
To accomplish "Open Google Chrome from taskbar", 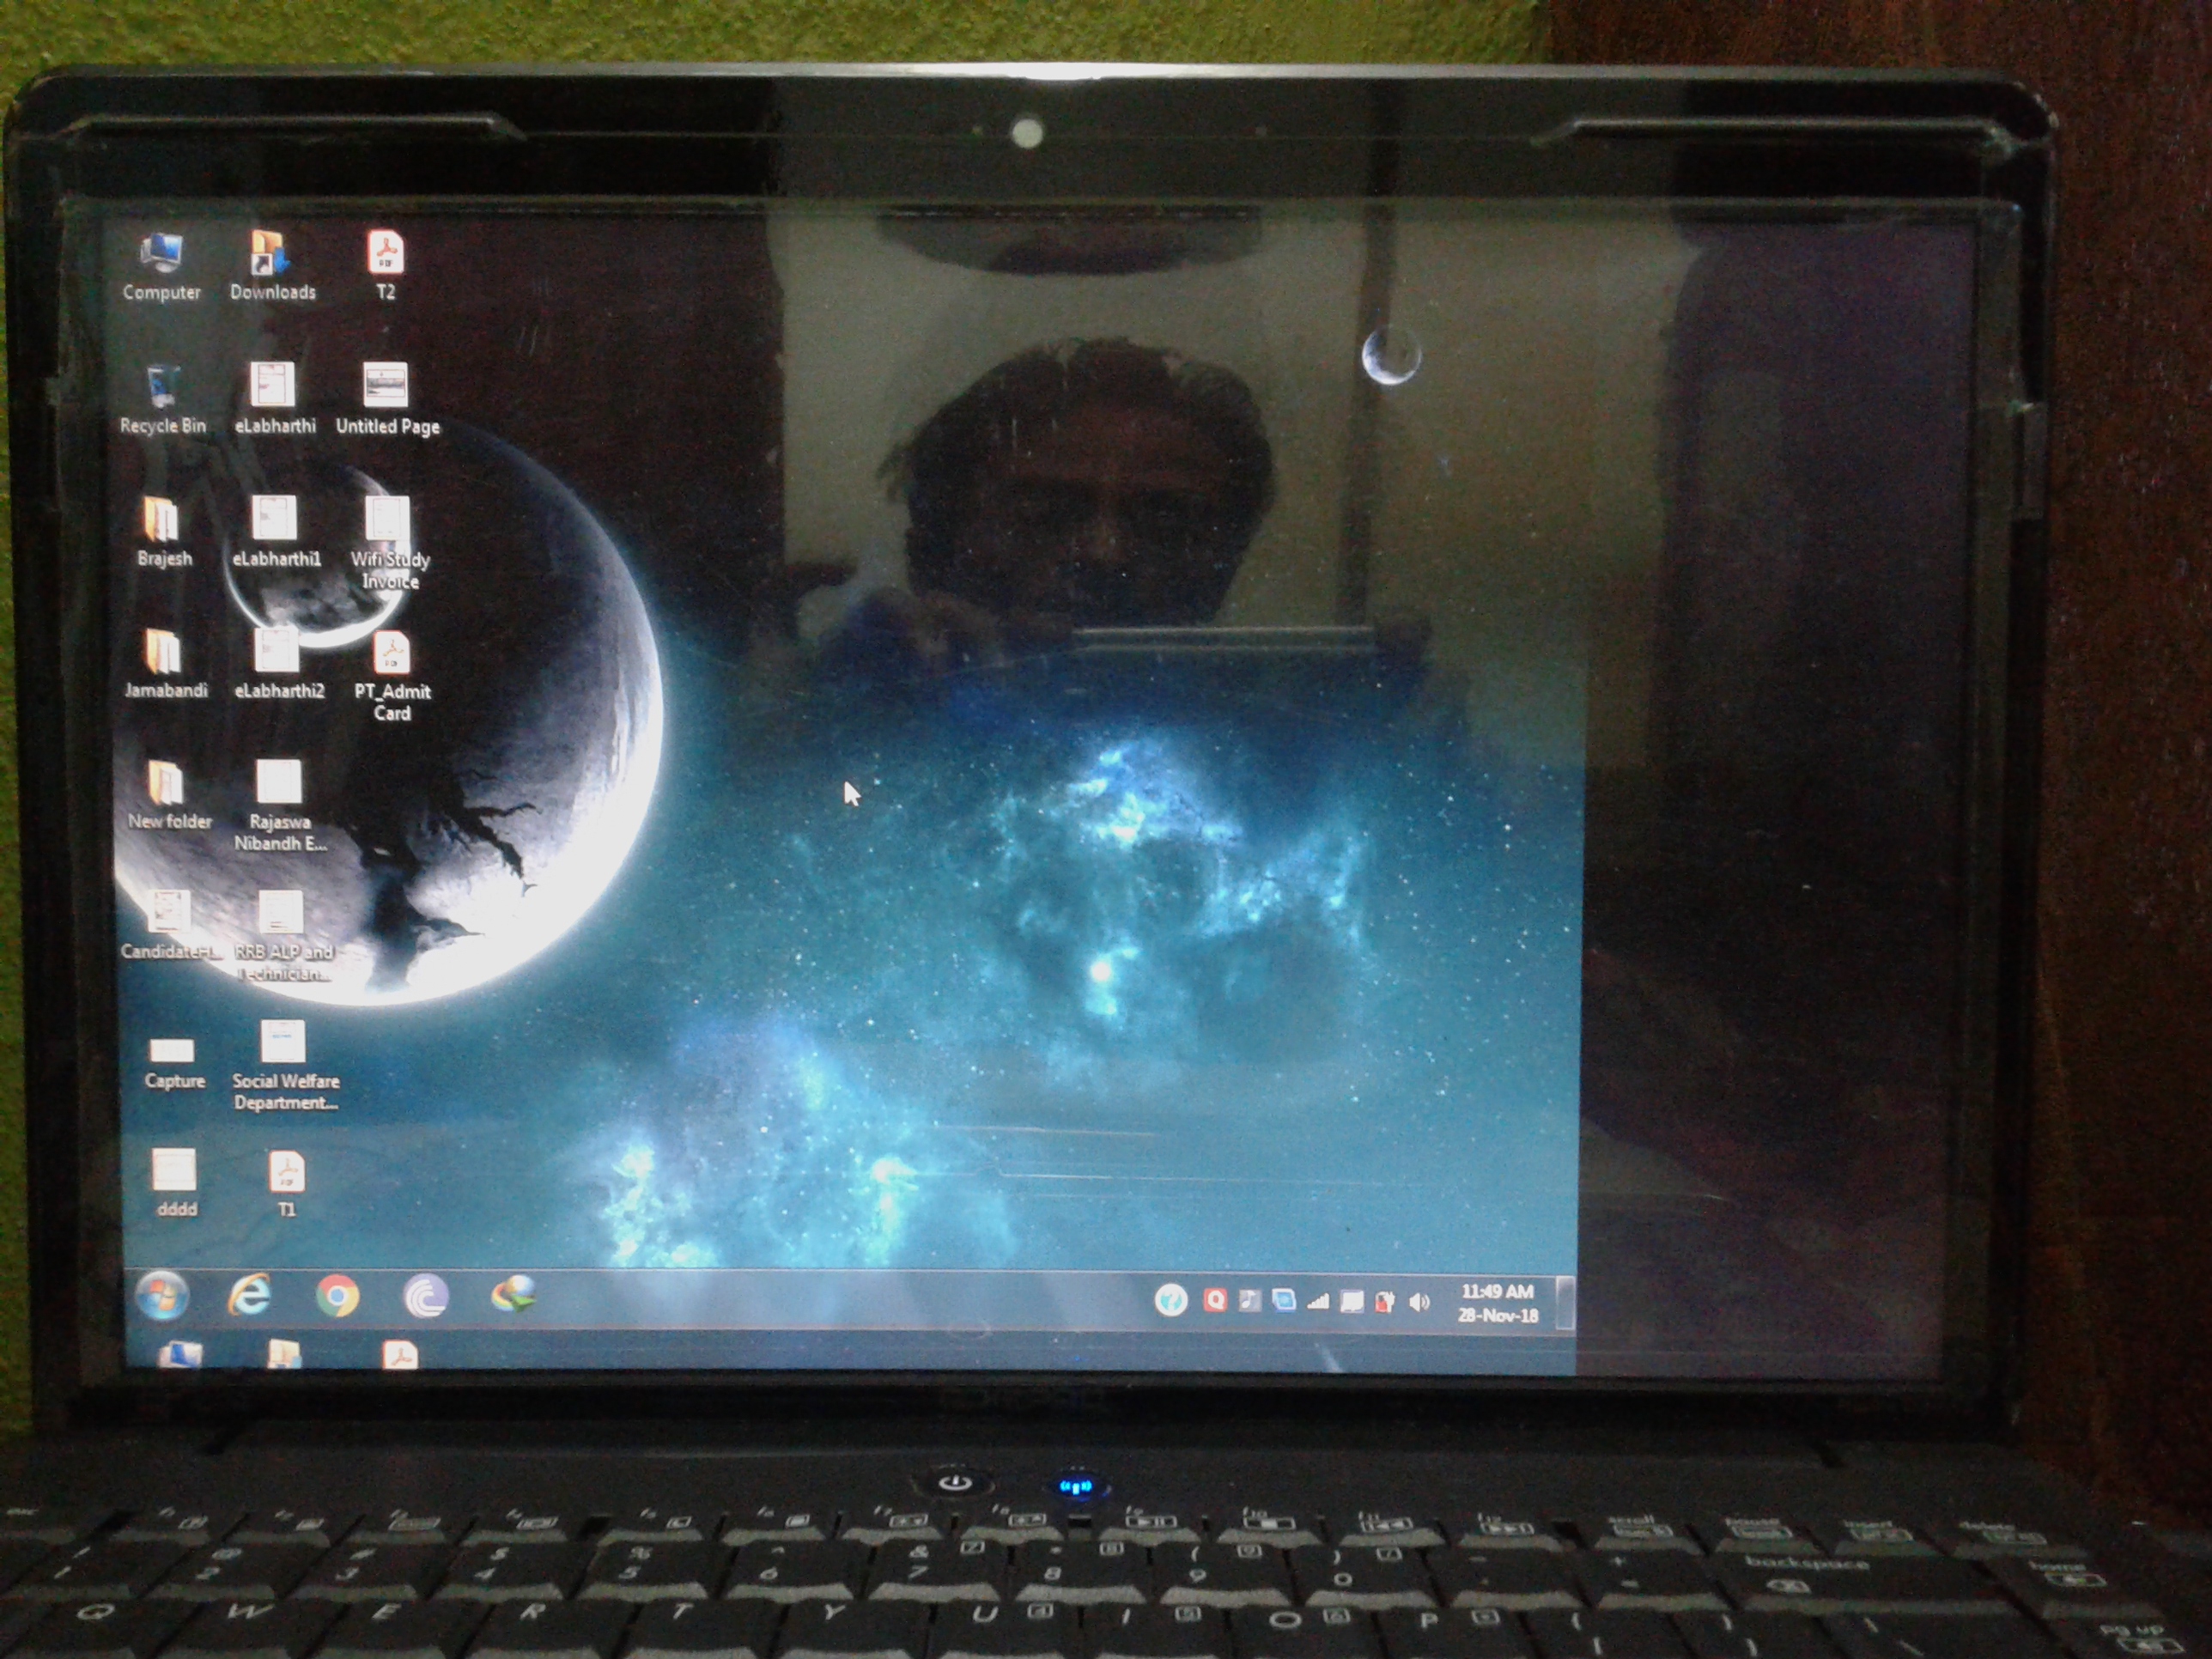I will 337,1297.
